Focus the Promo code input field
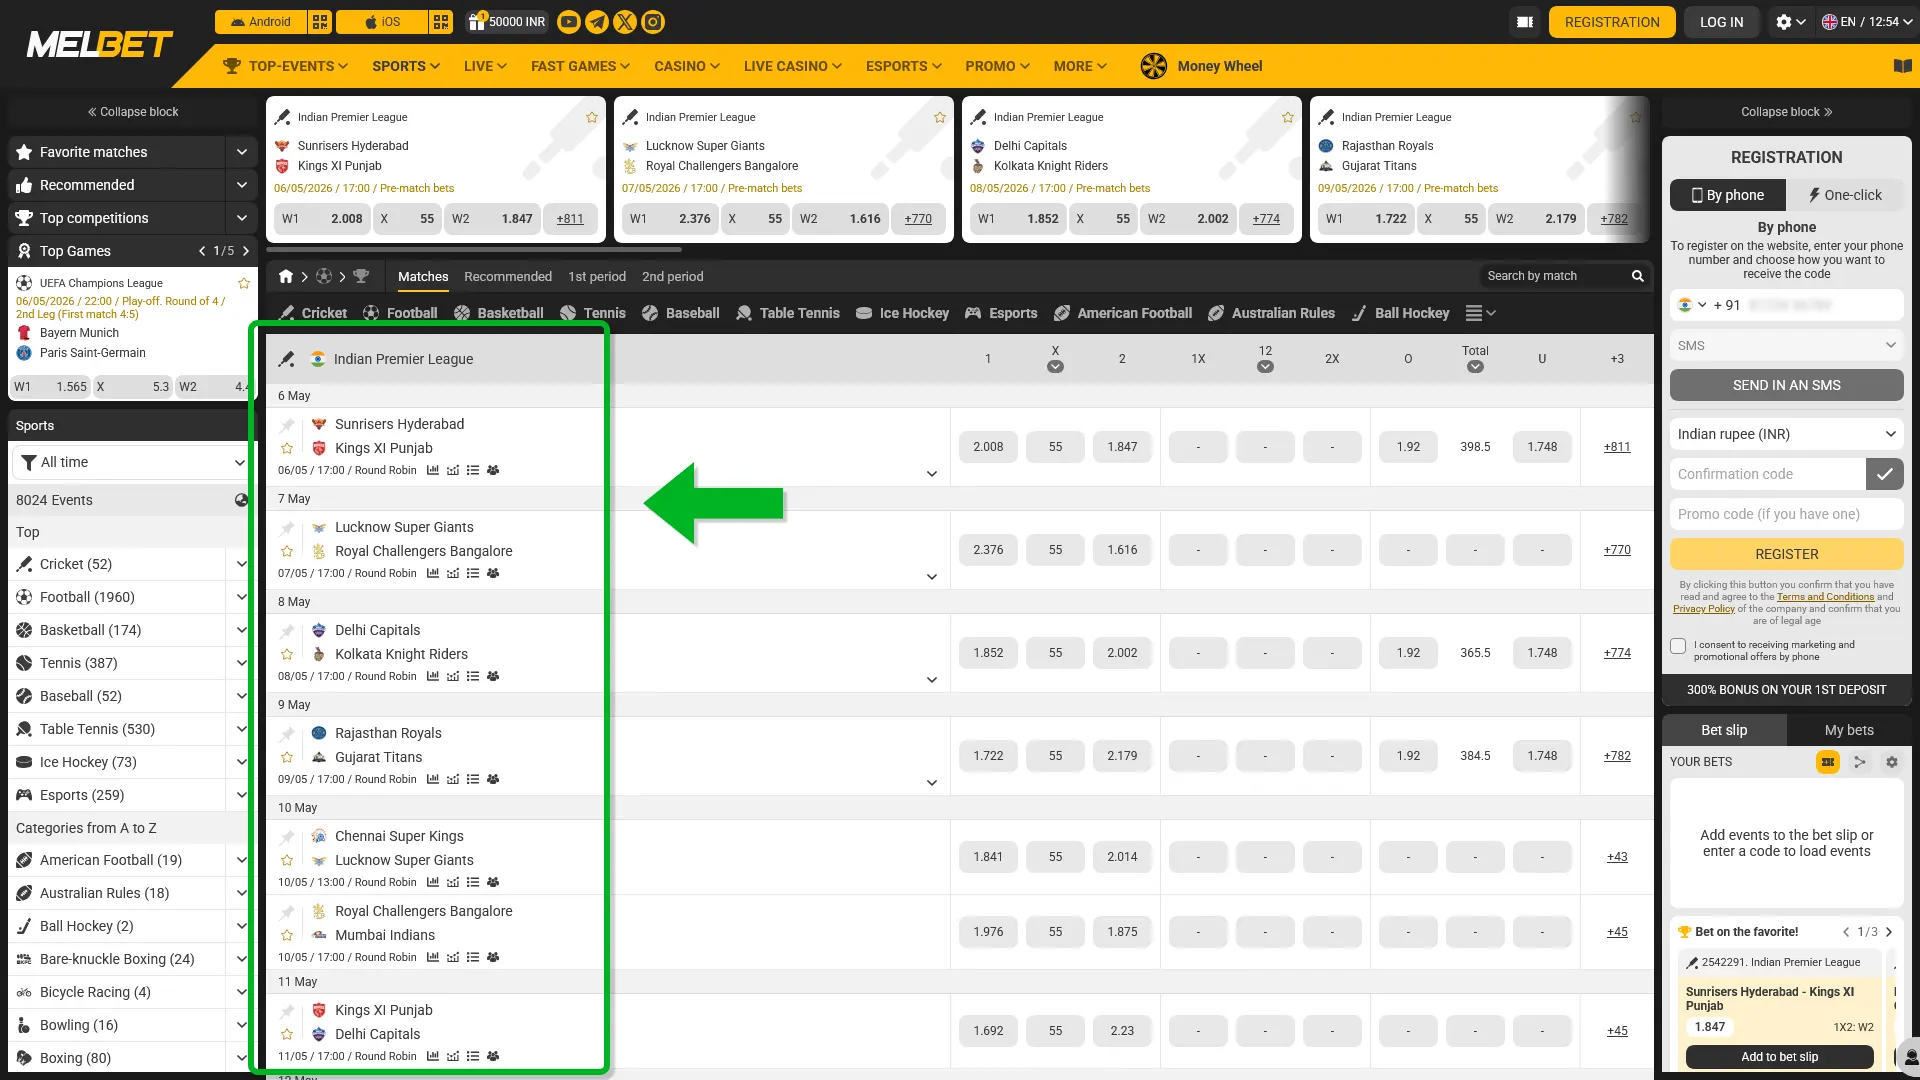 point(1786,514)
